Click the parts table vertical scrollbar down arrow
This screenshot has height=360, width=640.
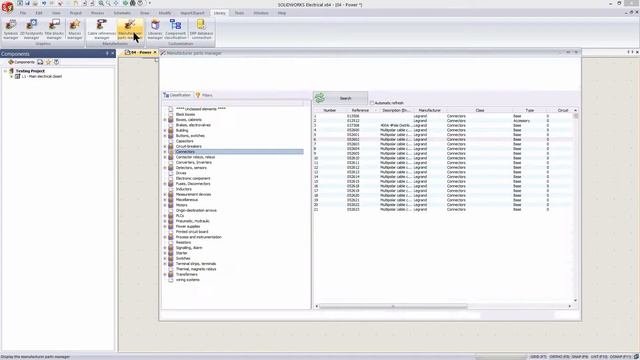point(576,301)
